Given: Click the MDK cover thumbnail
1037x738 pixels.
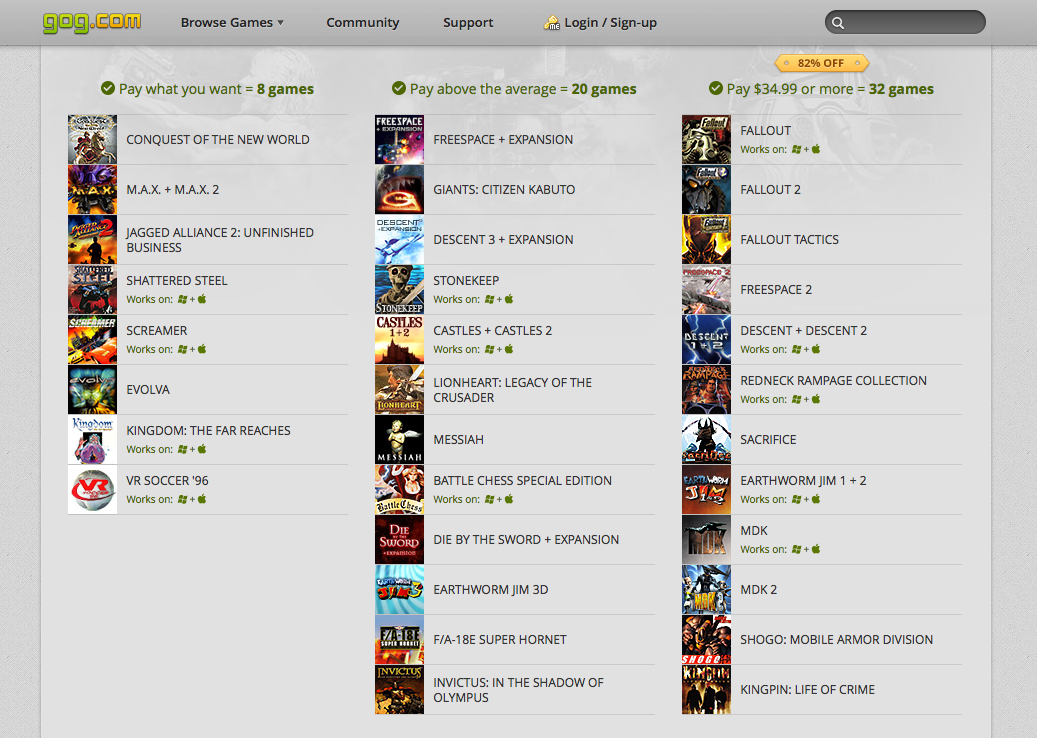Looking at the screenshot, I should tap(706, 540).
